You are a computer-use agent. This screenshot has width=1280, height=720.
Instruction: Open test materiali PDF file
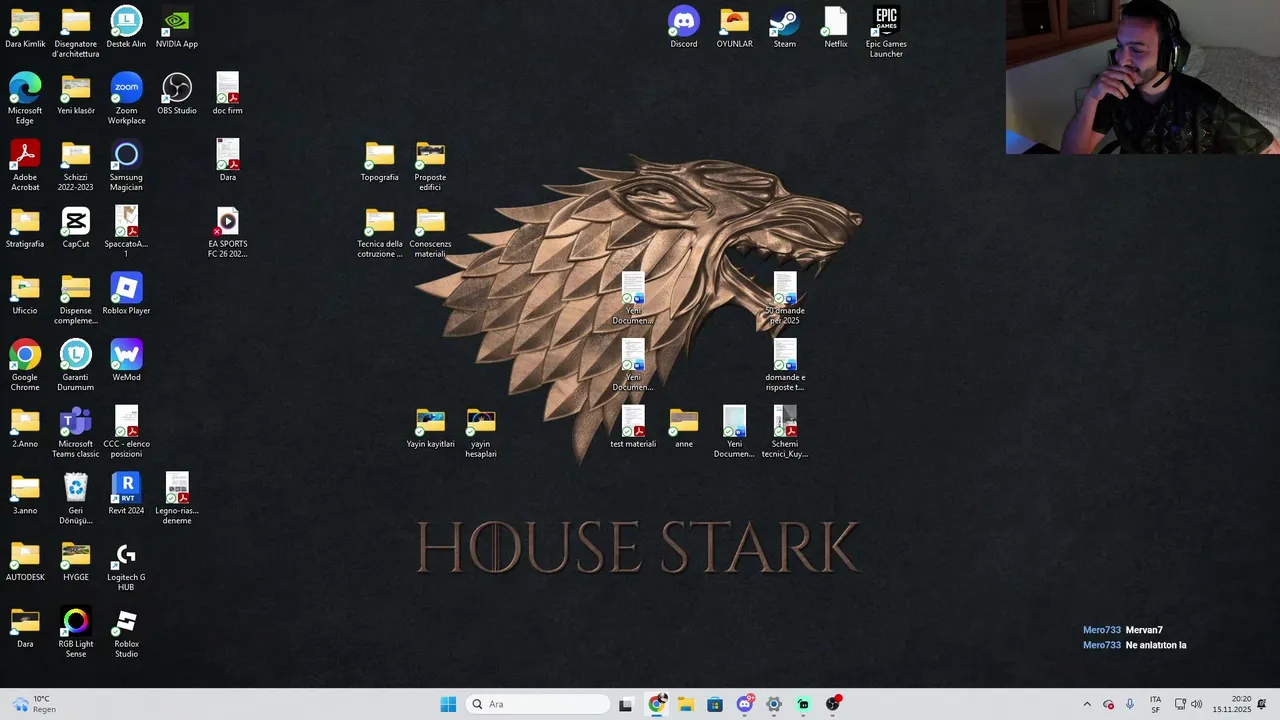point(633,428)
